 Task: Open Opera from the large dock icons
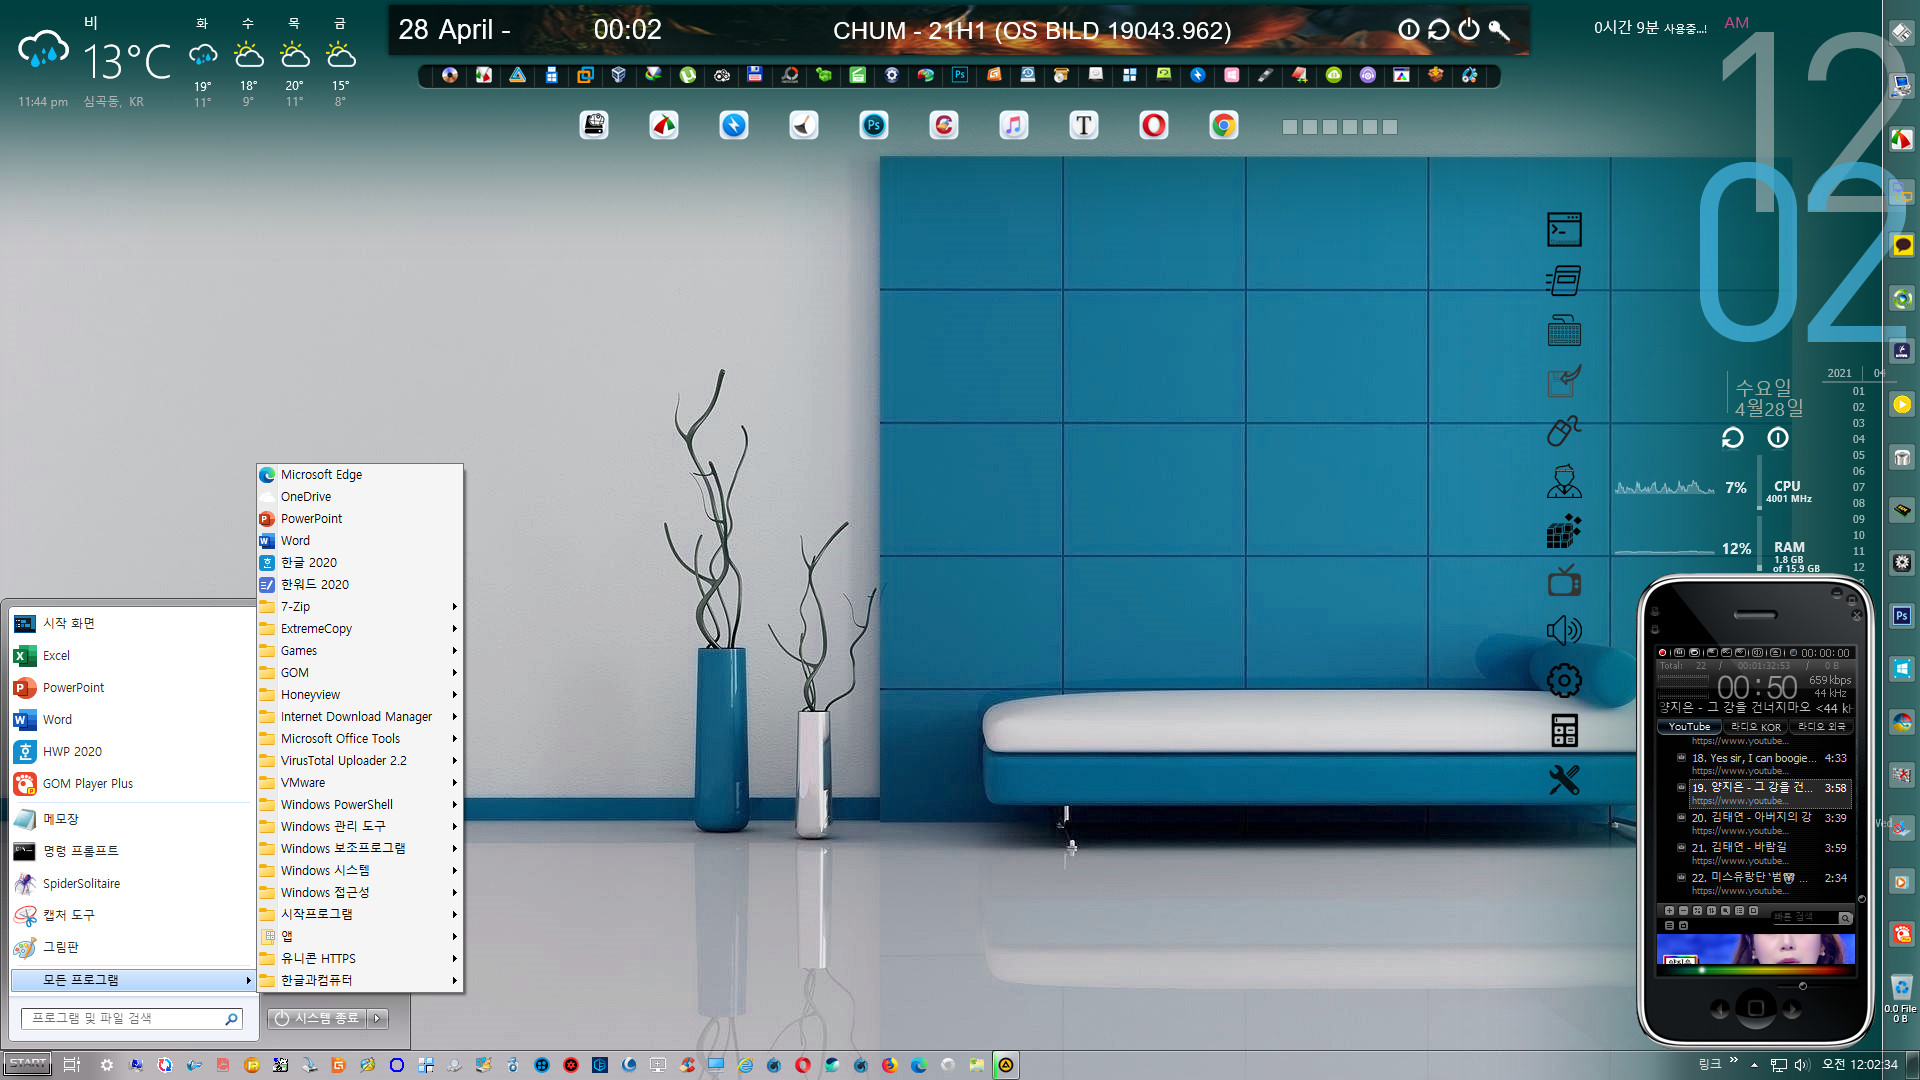[1154, 125]
